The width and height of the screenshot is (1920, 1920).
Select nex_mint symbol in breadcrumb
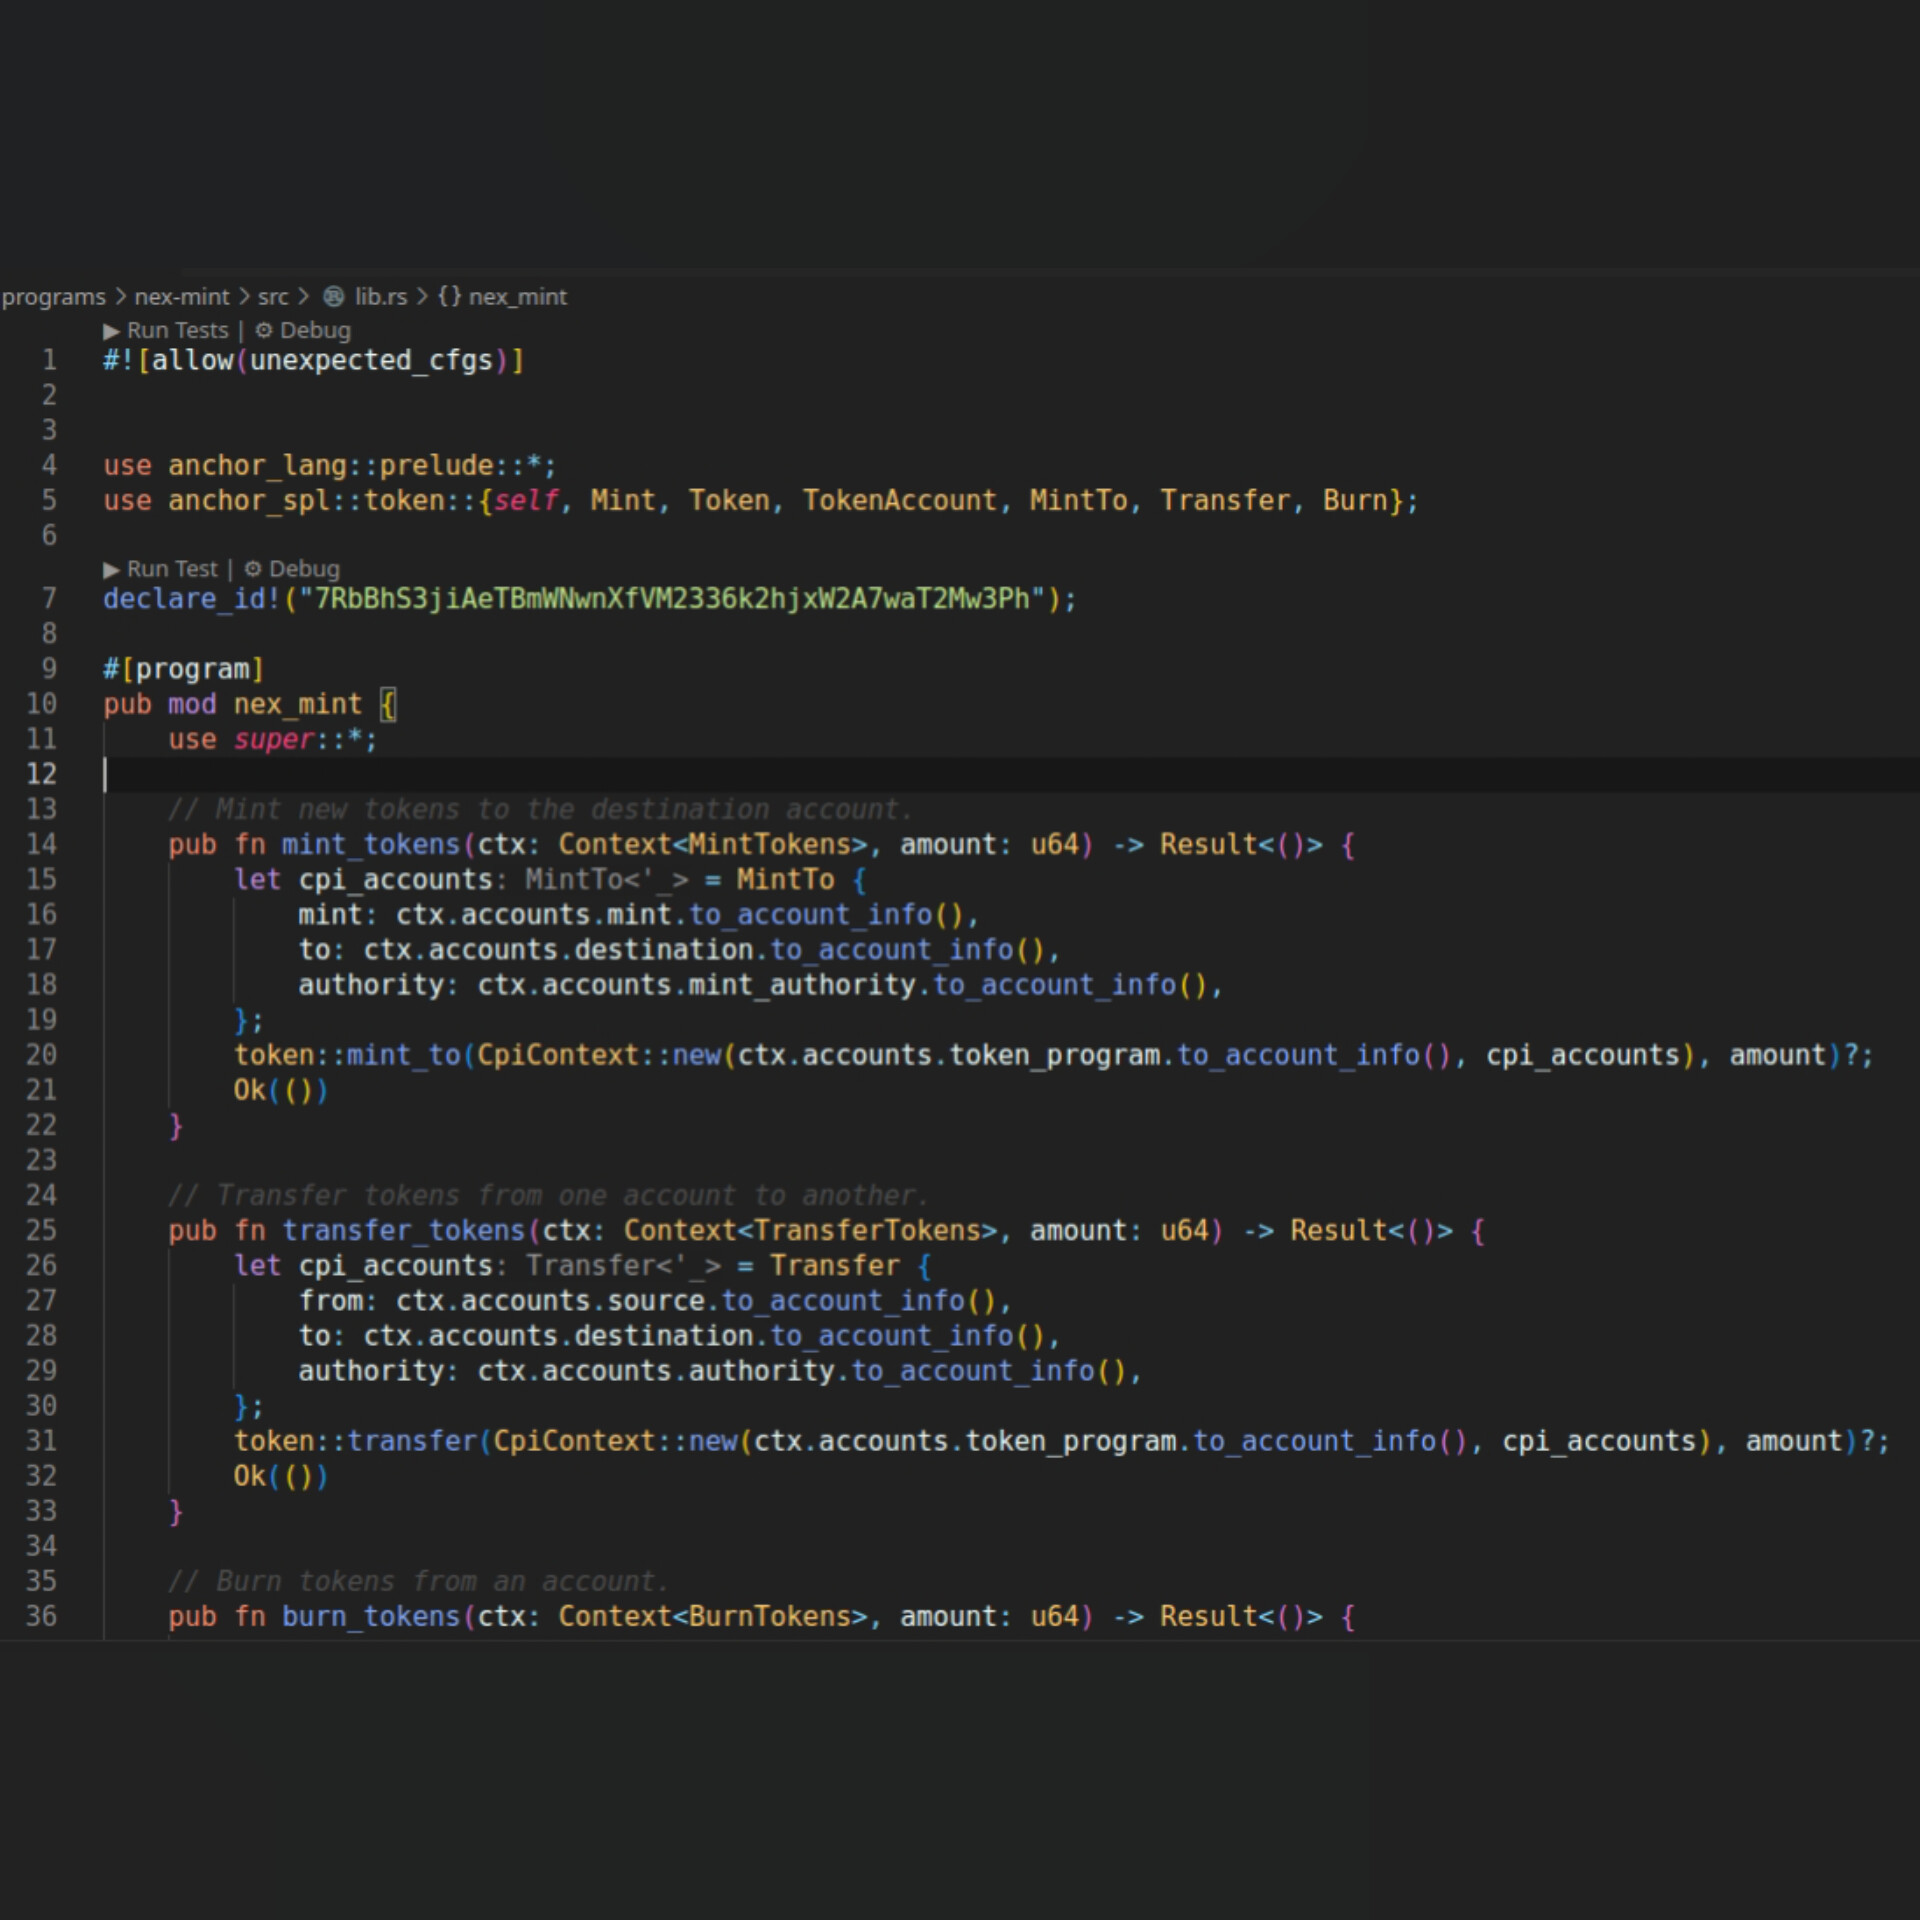[517, 297]
